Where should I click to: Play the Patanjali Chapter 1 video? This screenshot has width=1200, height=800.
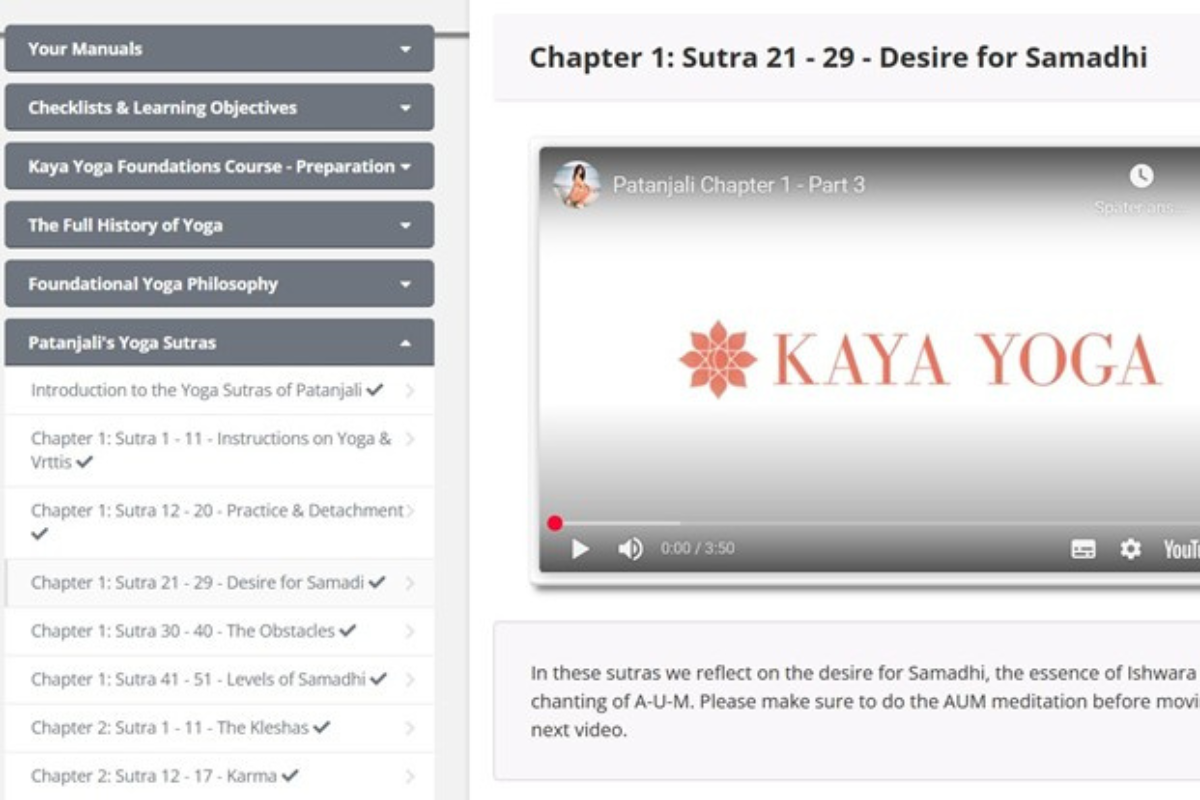[580, 549]
